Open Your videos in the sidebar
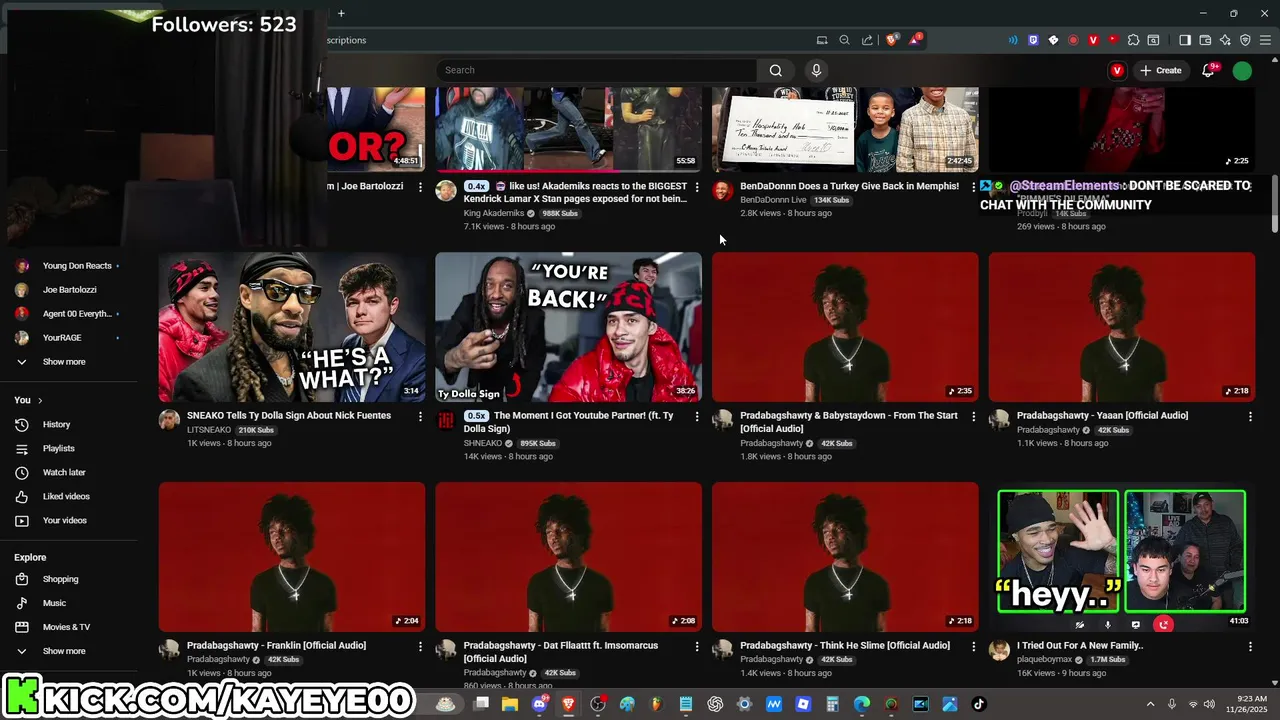The image size is (1280, 720). (x=64, y=520)
